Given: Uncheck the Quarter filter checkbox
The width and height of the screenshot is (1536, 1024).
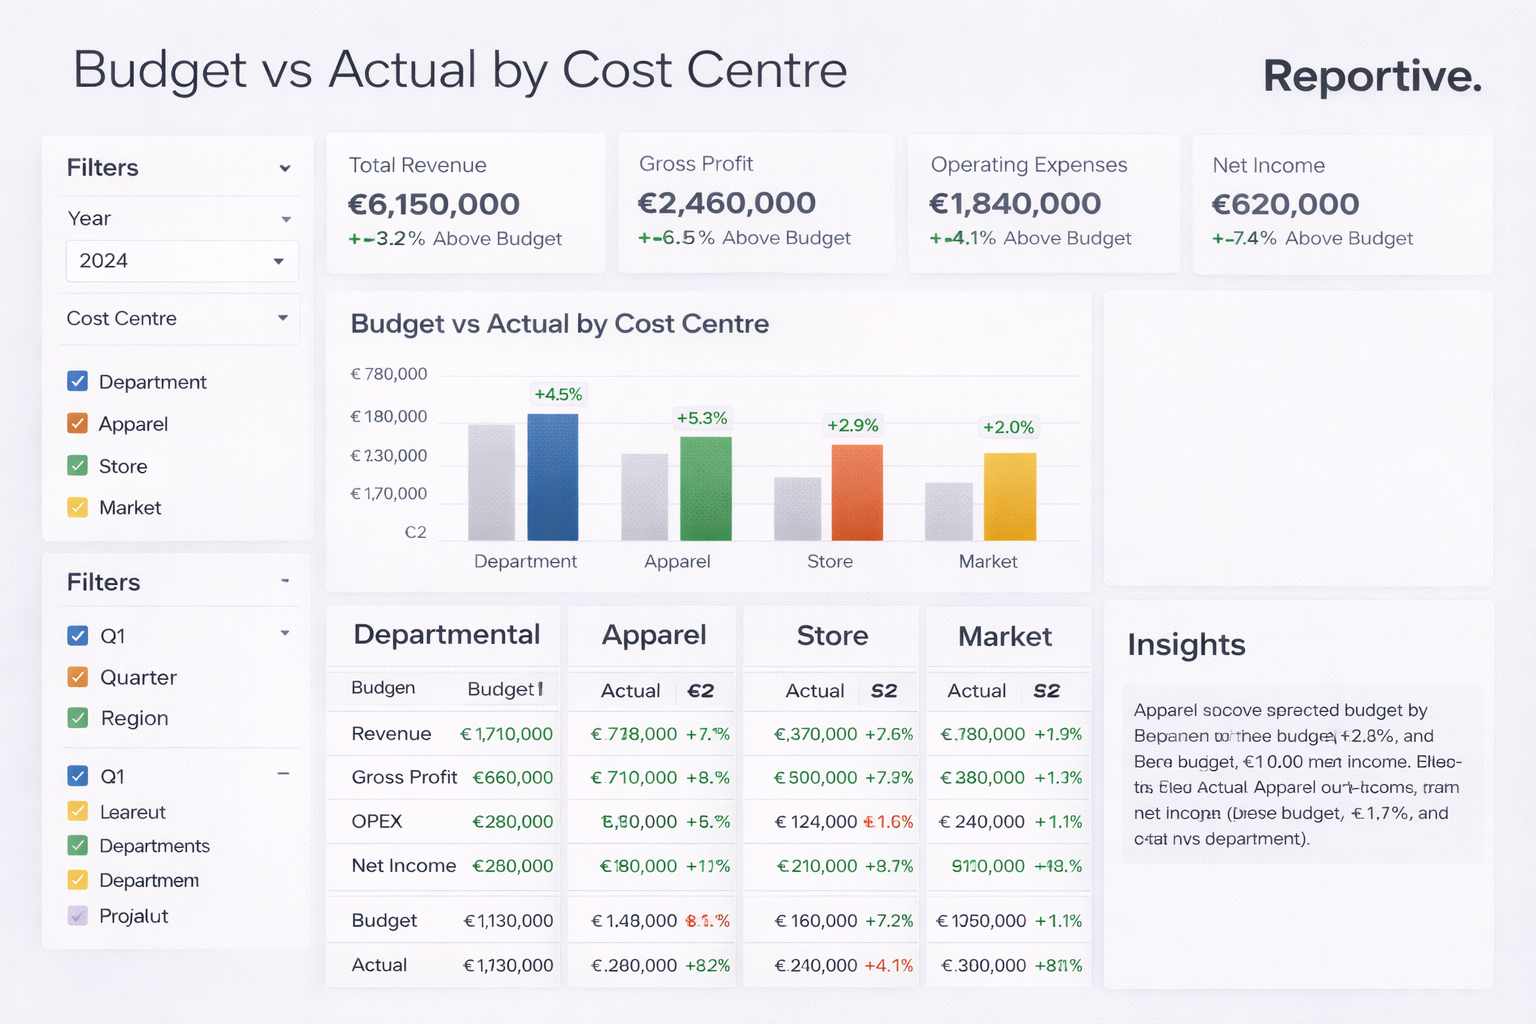Looking at the screenshot, I should pyautogui.click(x=78, y=677).
